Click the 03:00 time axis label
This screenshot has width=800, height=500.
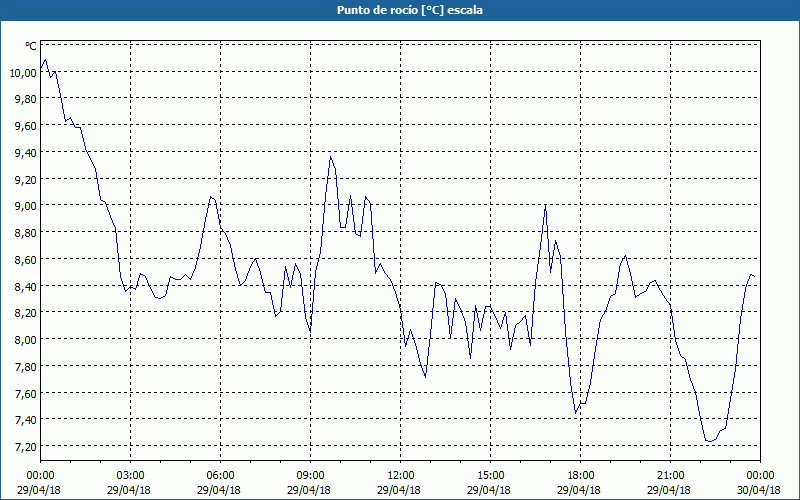coord(131,476)
